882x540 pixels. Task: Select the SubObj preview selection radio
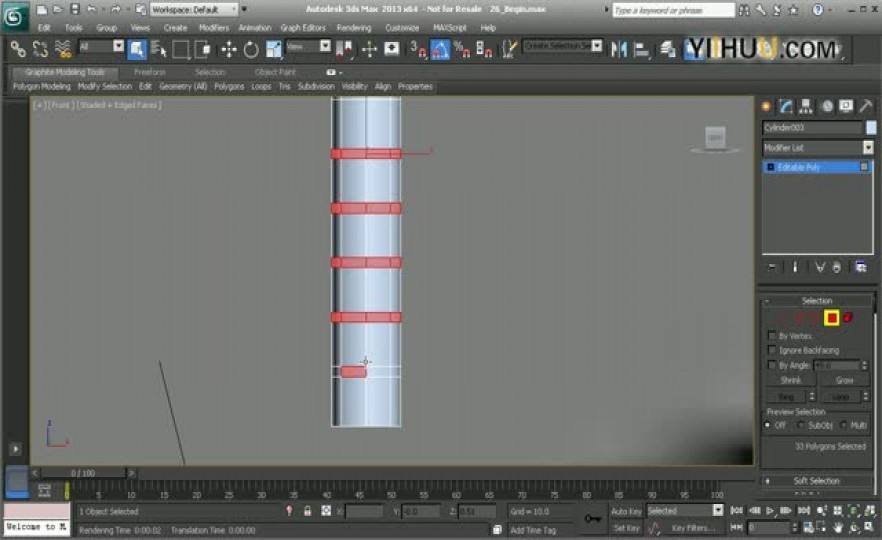[800, 425]
